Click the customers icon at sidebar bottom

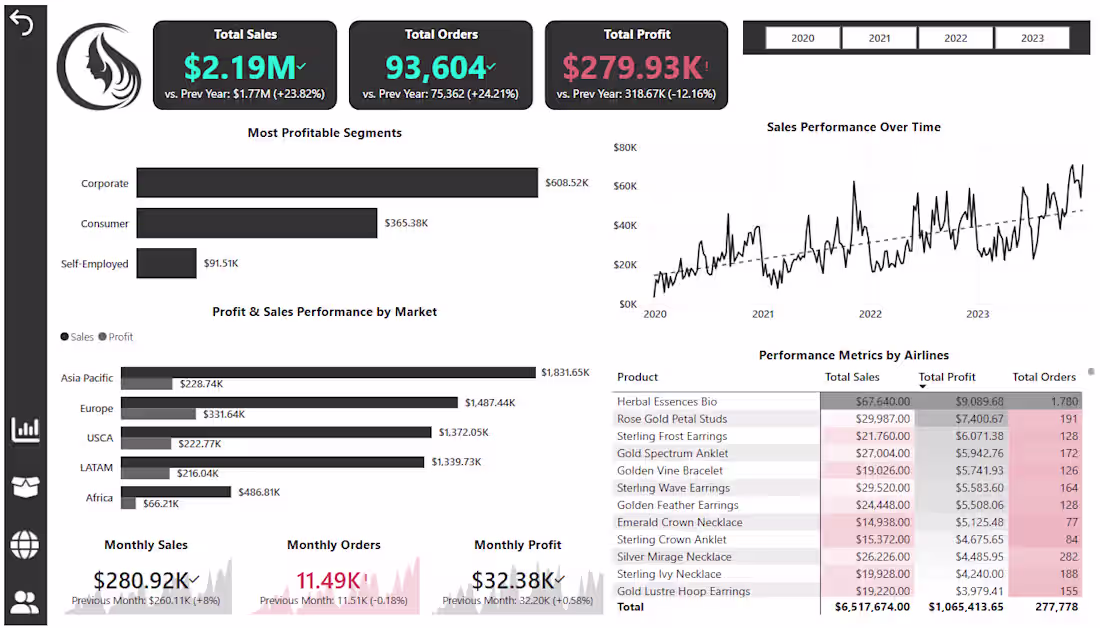(25, 601)
